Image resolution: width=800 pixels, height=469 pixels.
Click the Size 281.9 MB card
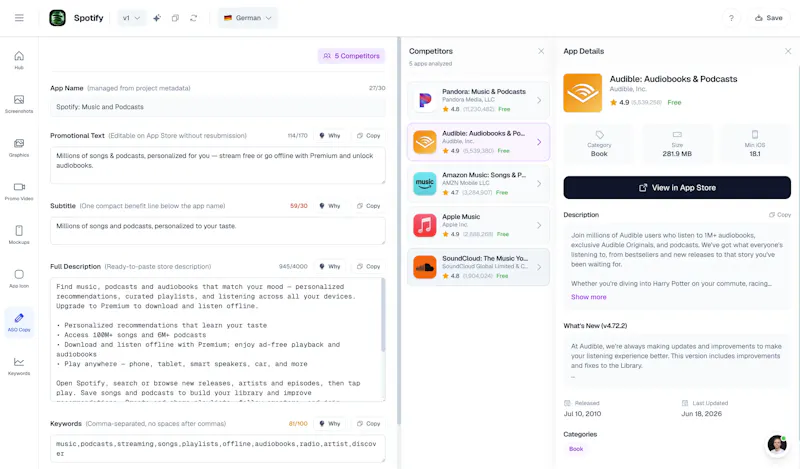coord(677,144)
